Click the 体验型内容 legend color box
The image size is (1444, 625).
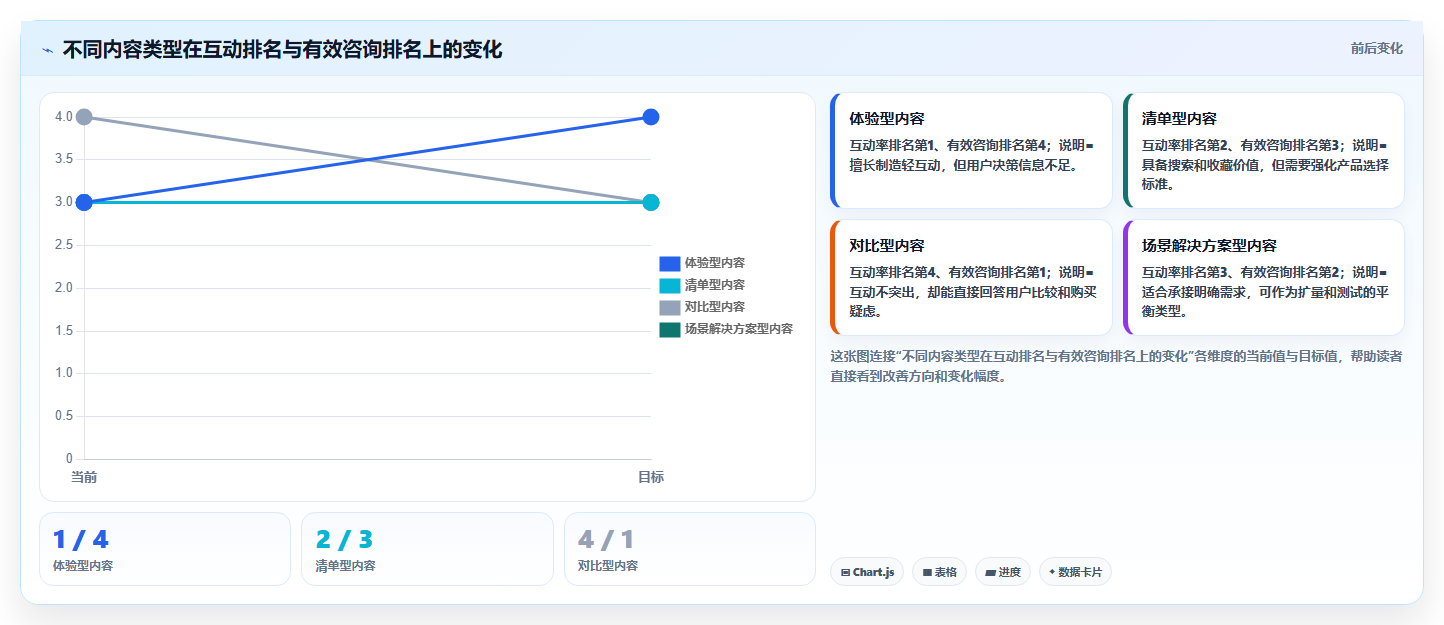669,263
